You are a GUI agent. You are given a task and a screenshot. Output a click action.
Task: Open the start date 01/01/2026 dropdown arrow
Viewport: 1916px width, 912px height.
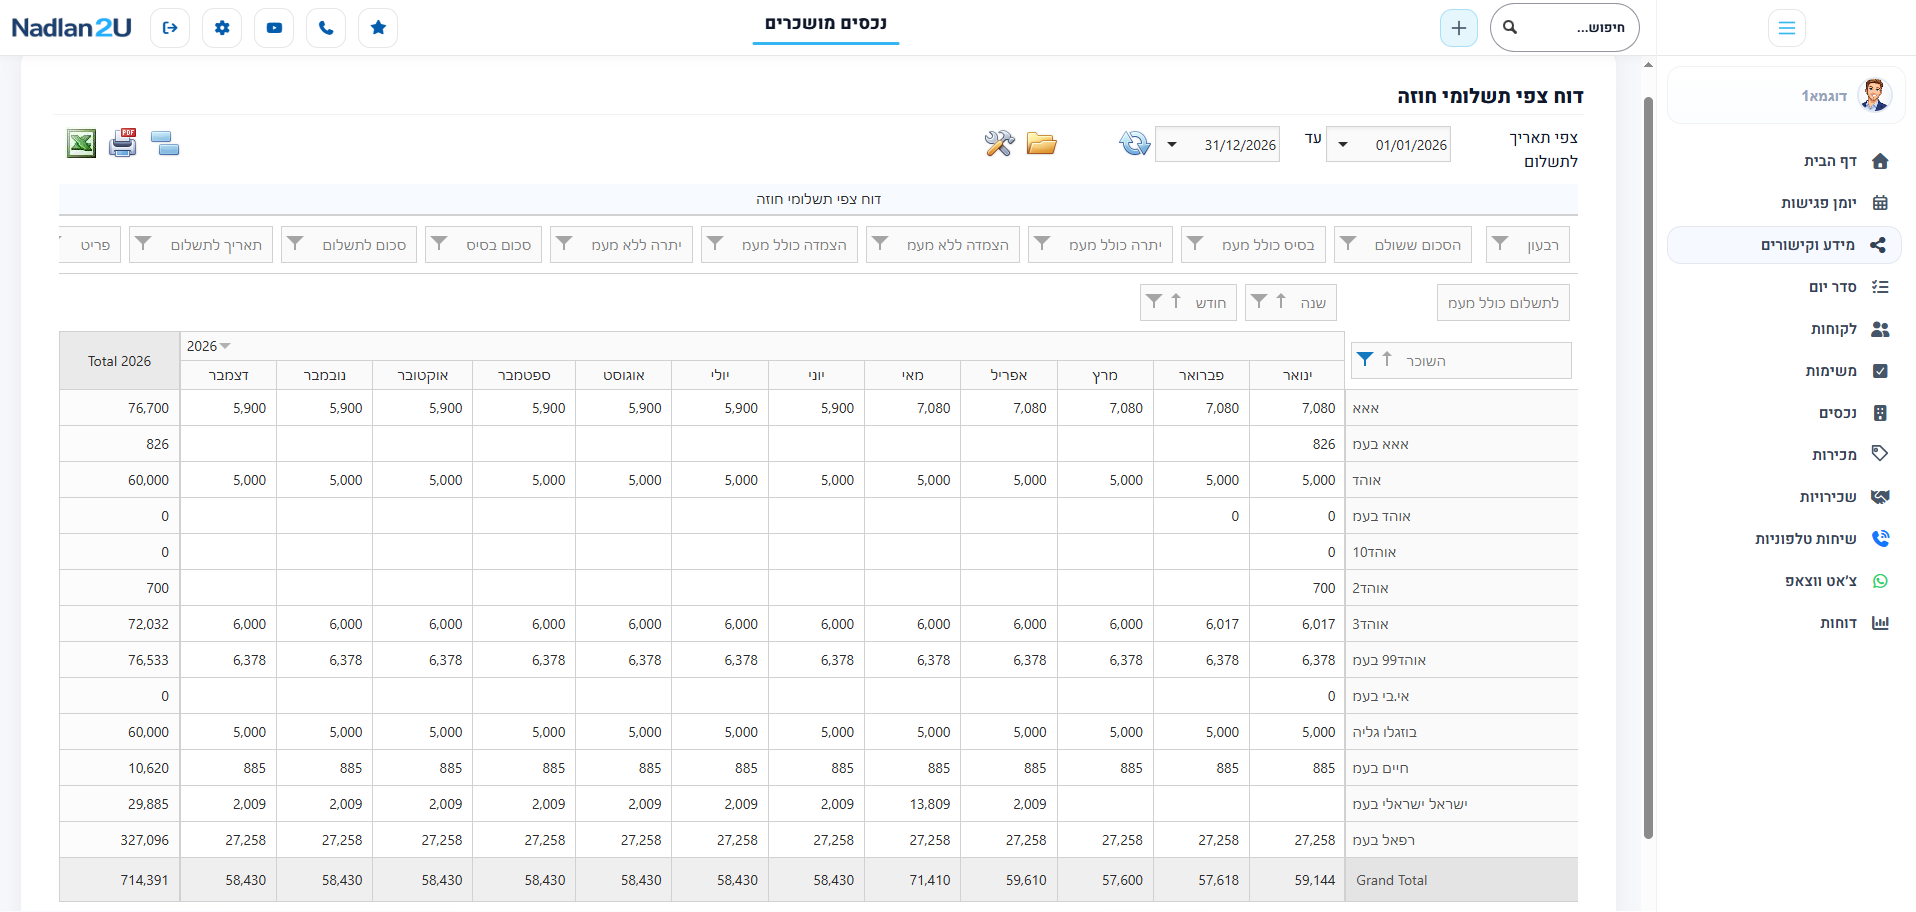[x=1343, y=145]
